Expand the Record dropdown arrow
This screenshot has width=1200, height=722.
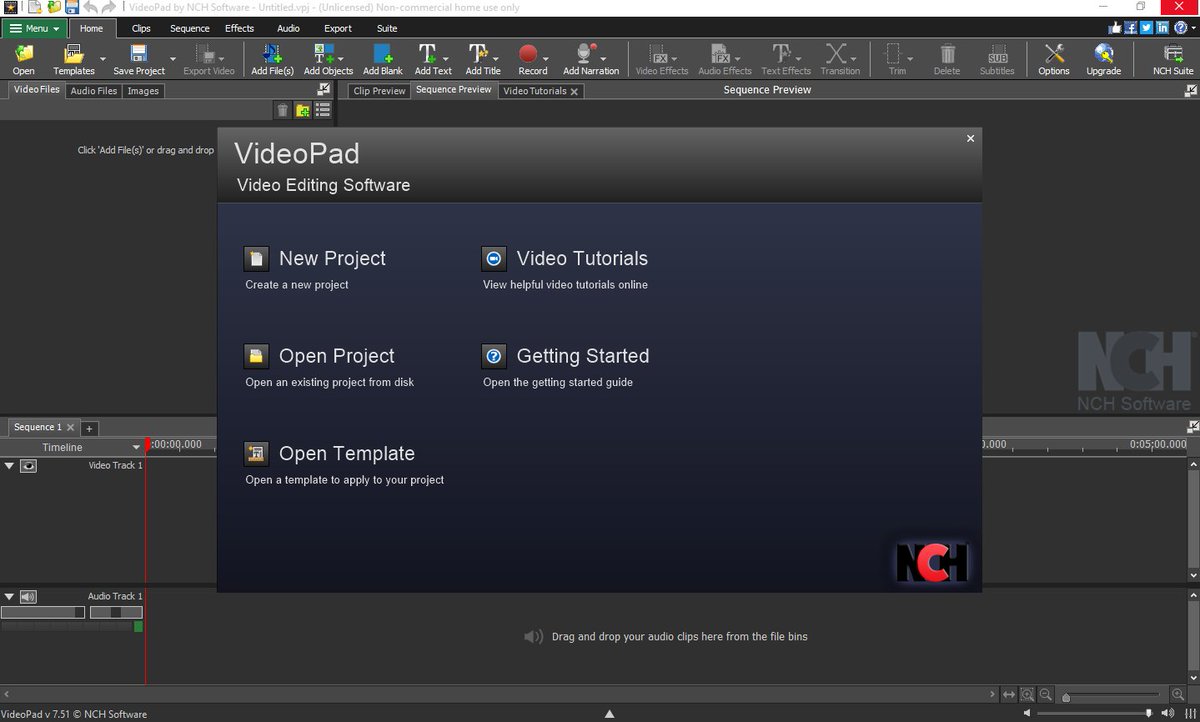(x=546, y=59)
